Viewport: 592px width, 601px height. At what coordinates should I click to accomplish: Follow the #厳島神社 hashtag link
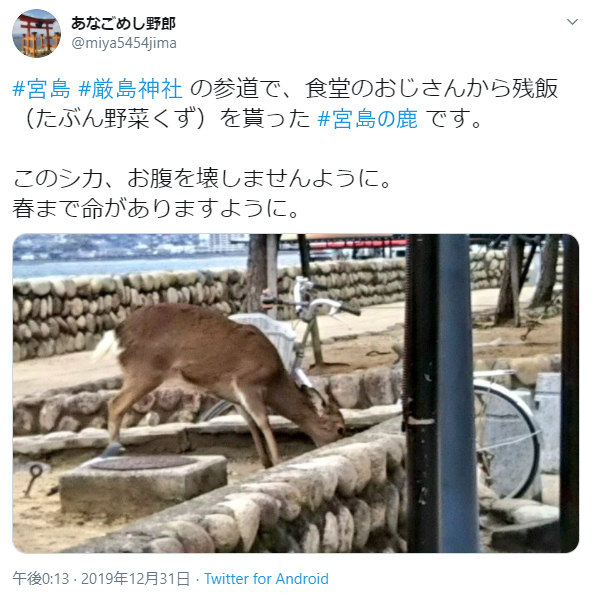pos(130,89)
